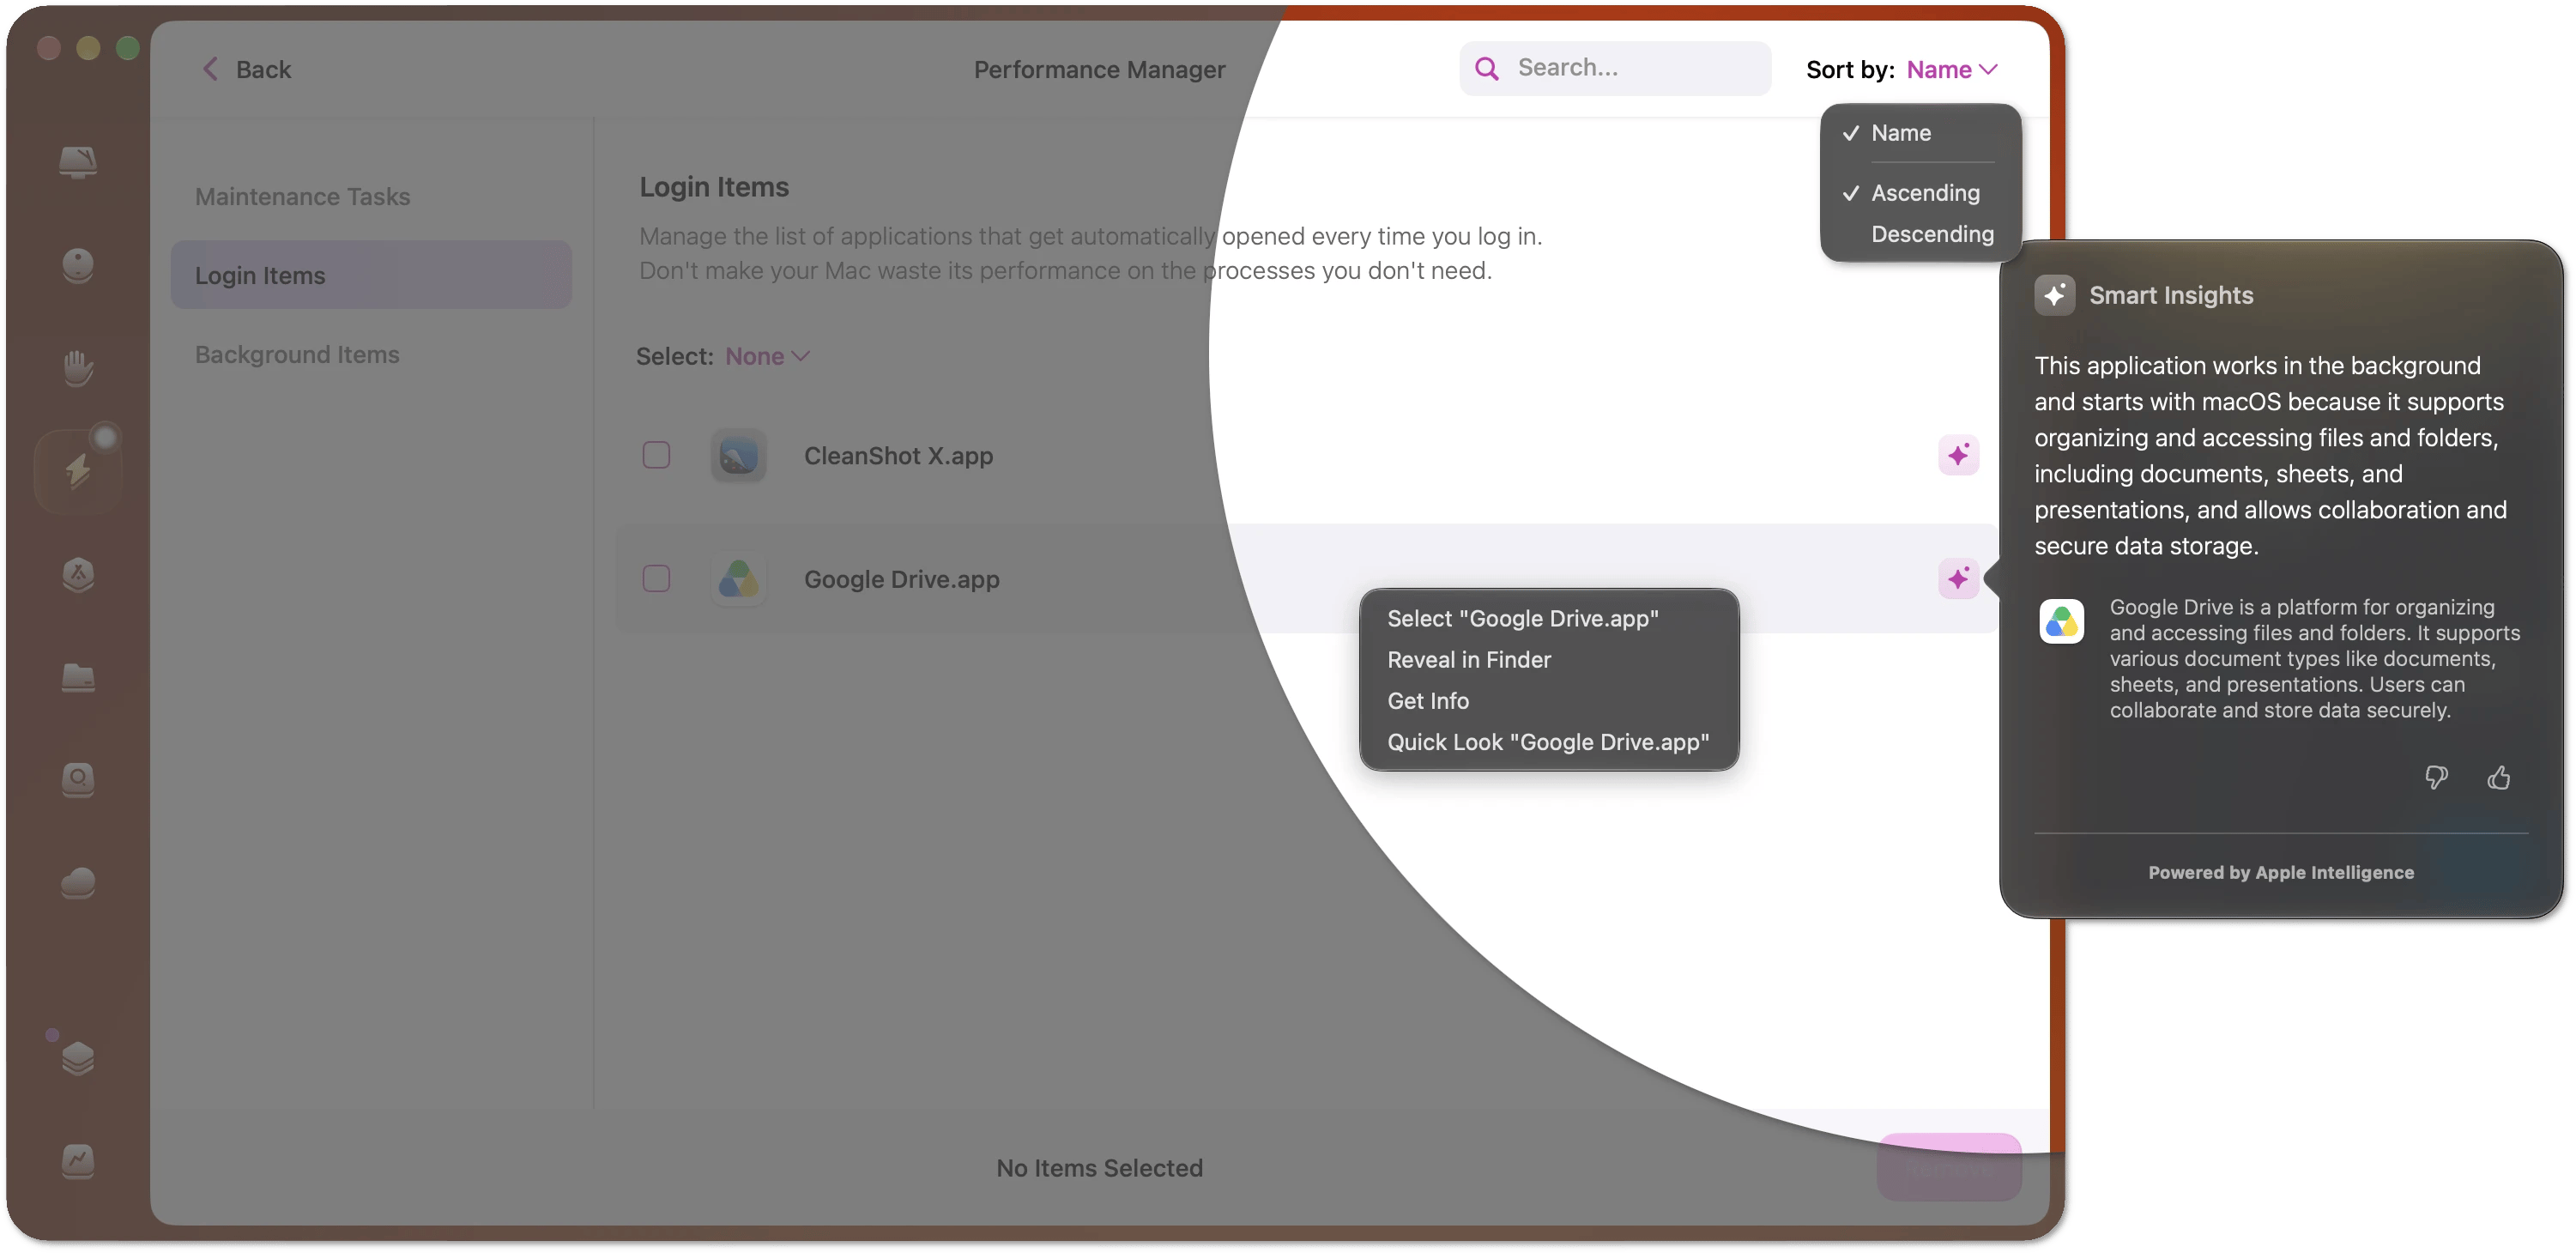Click Google Drive icon in Smart Insights

(x=2061, y=622)
